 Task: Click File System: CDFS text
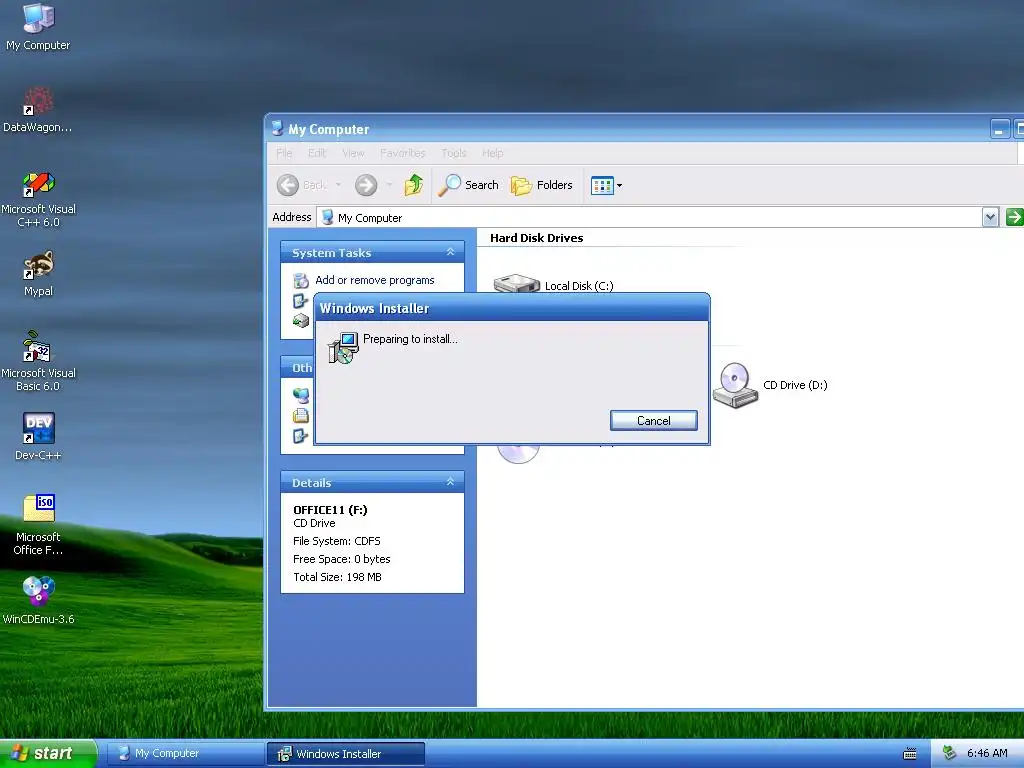click(x=336, y=541)
